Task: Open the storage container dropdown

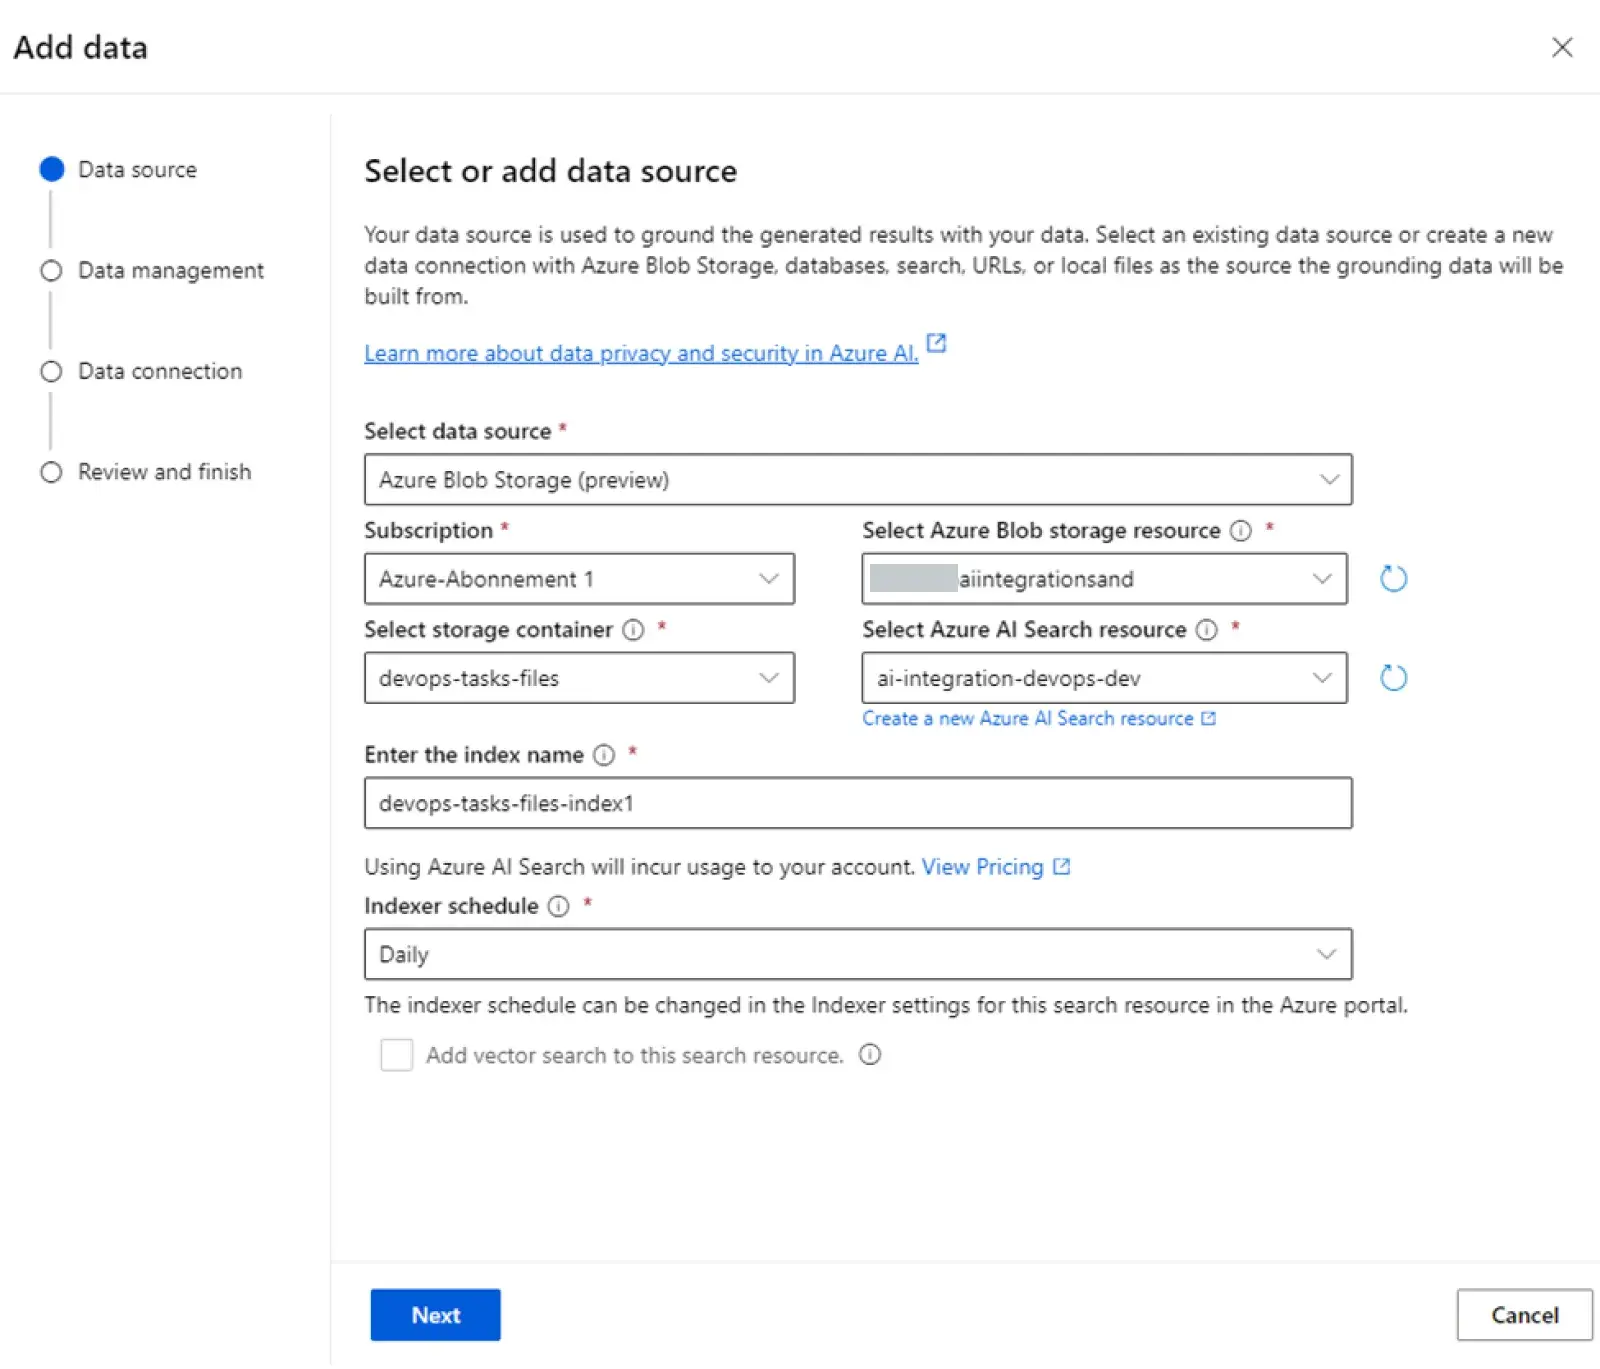Action: [579, 678]
